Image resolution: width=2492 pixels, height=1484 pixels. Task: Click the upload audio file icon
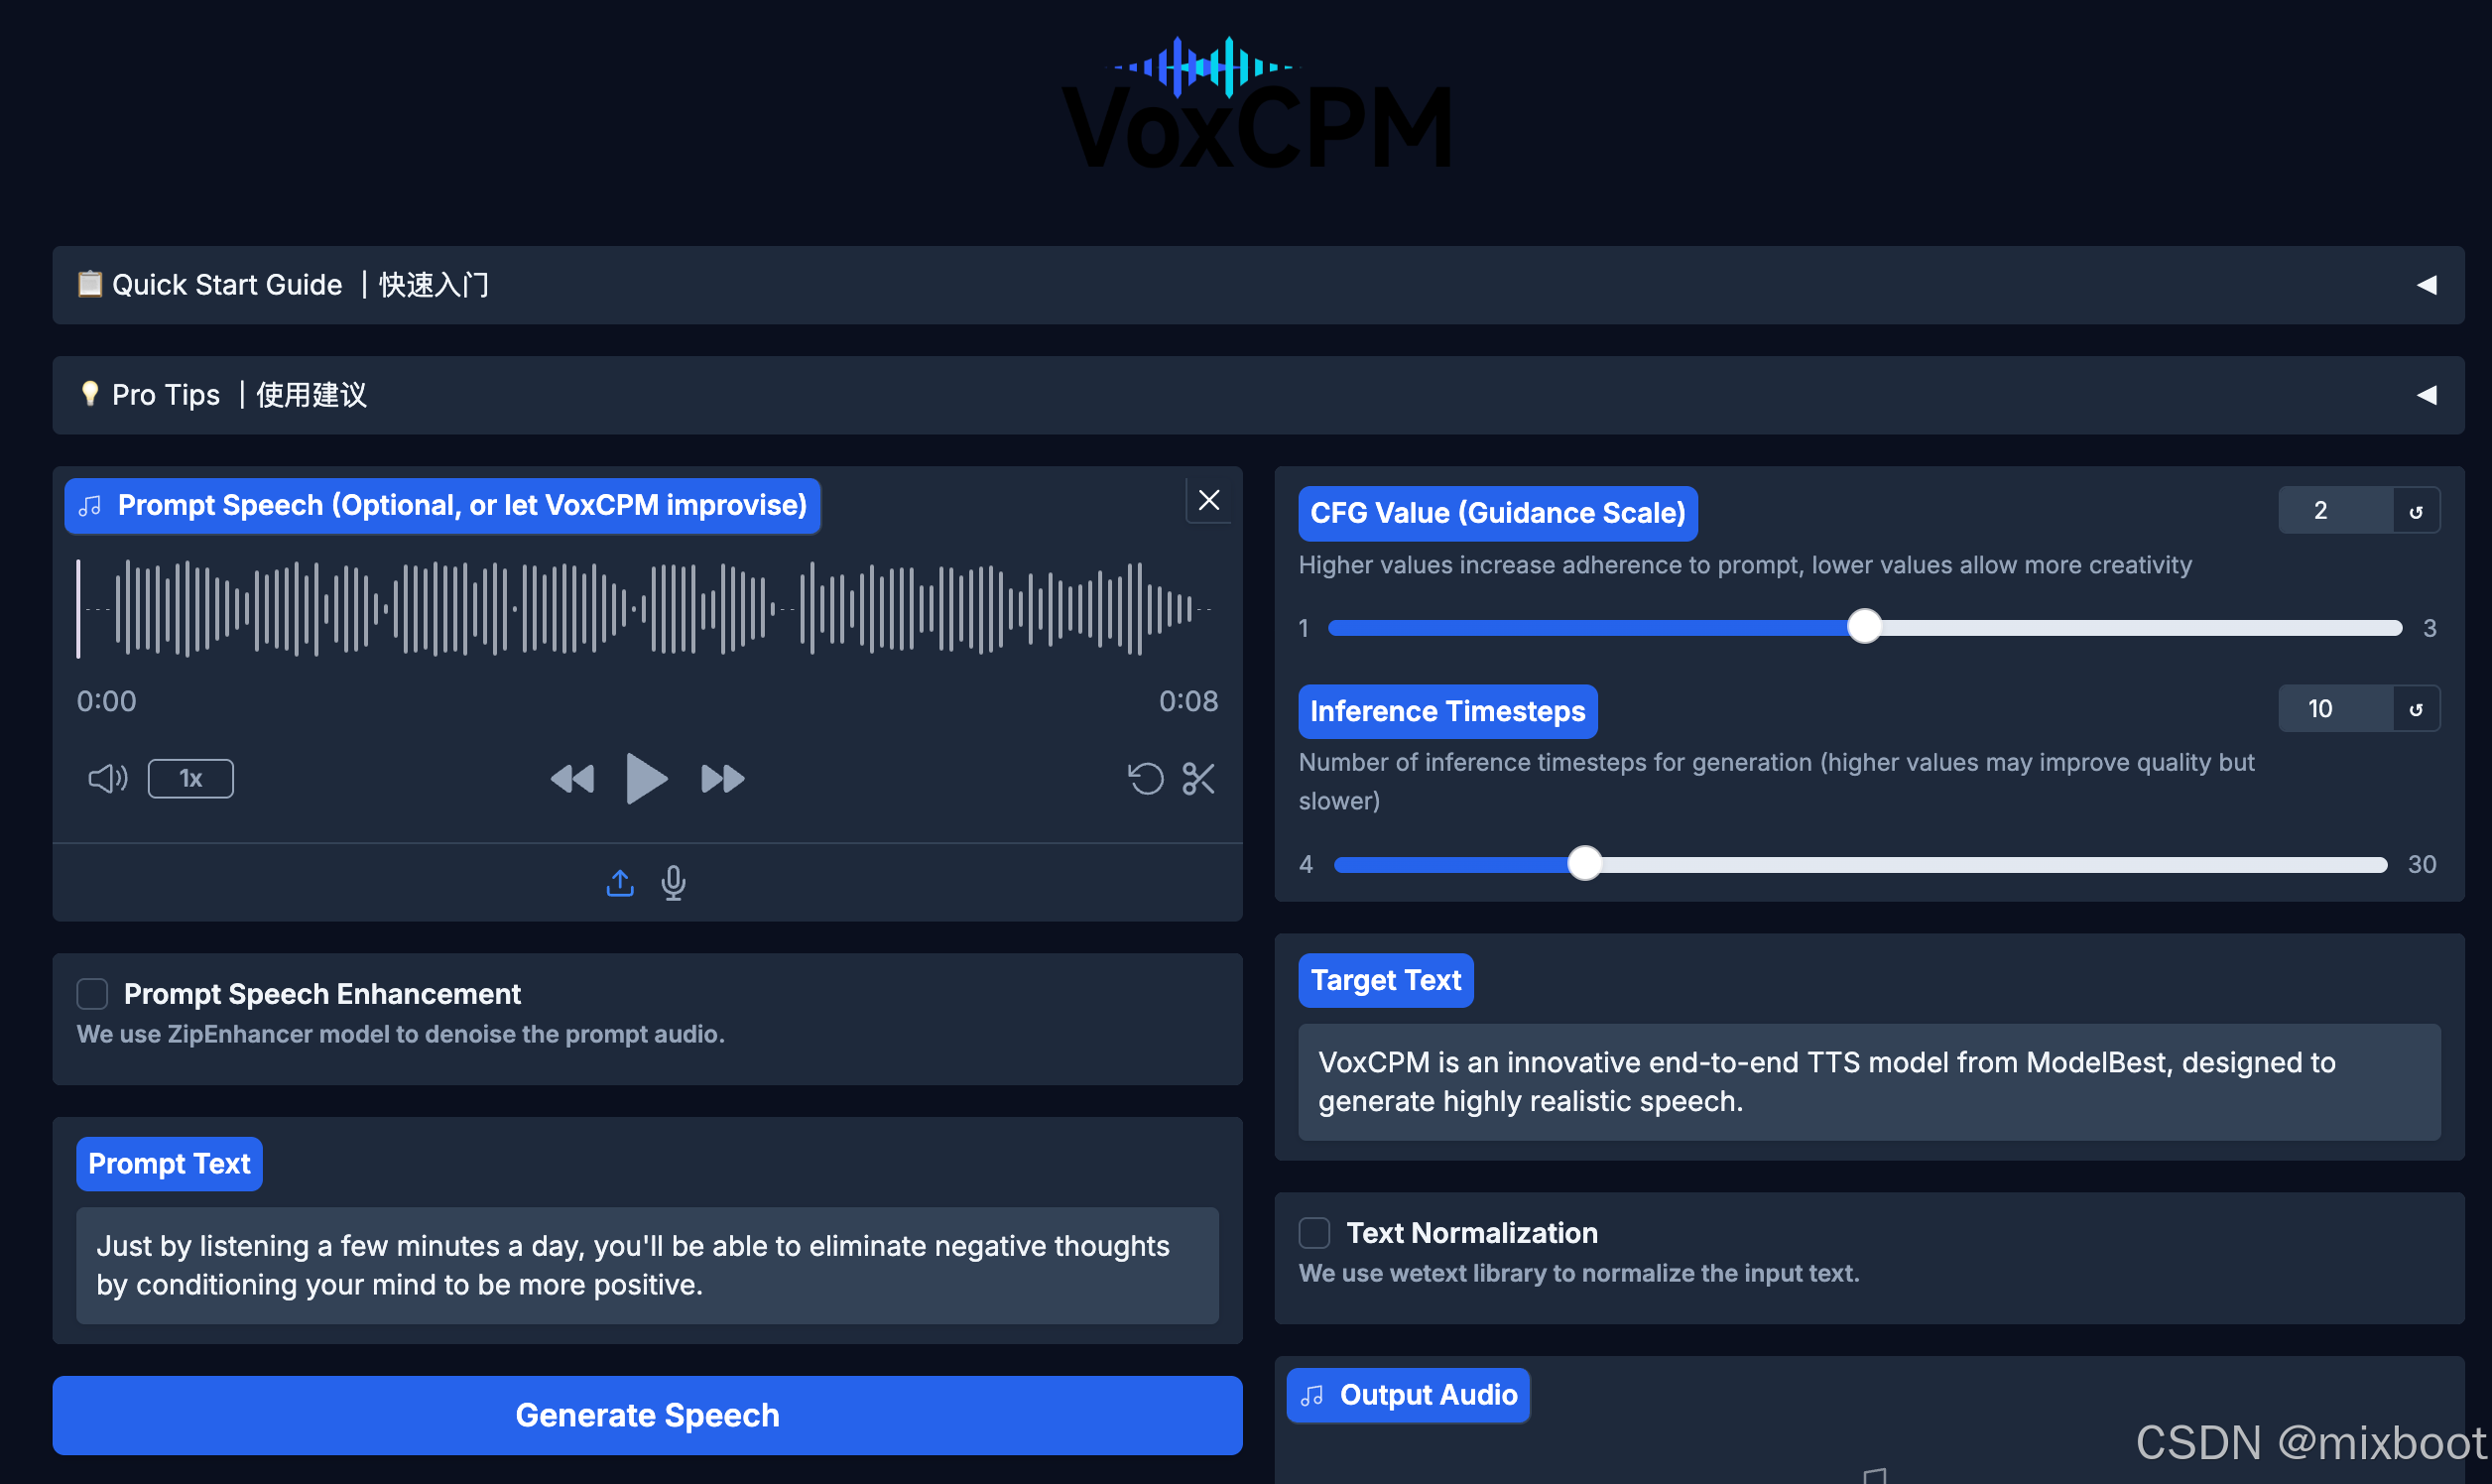point(620,882)
